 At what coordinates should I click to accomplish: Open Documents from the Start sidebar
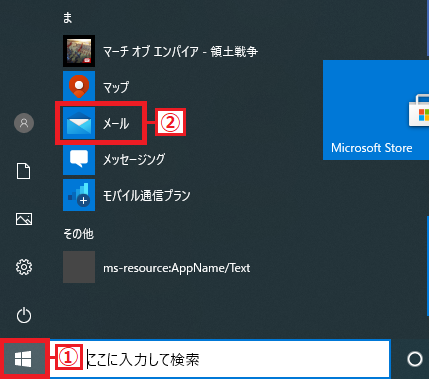(24, 171)
